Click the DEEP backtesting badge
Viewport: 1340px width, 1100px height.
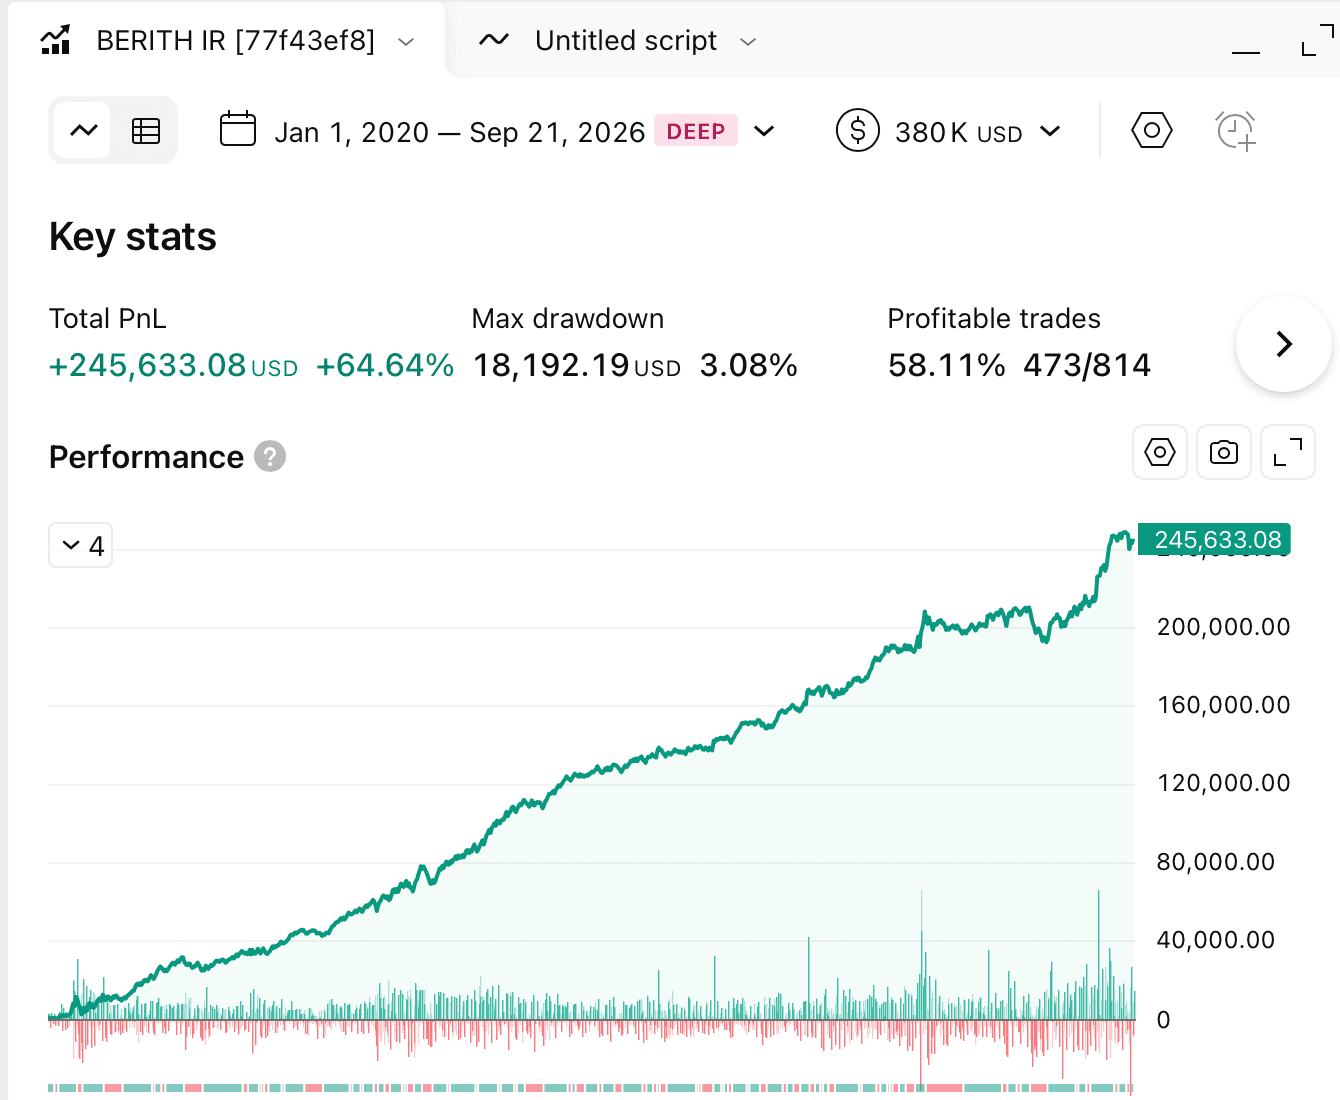pyautogui.click(x=696, y=131)
